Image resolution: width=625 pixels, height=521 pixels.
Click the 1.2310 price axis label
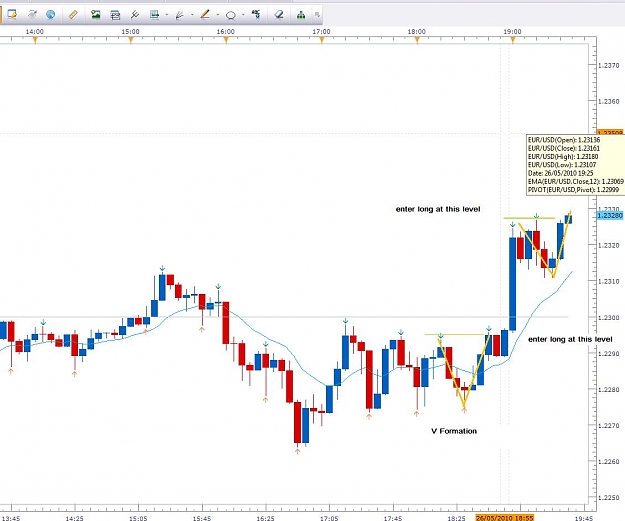click(609, 281)
